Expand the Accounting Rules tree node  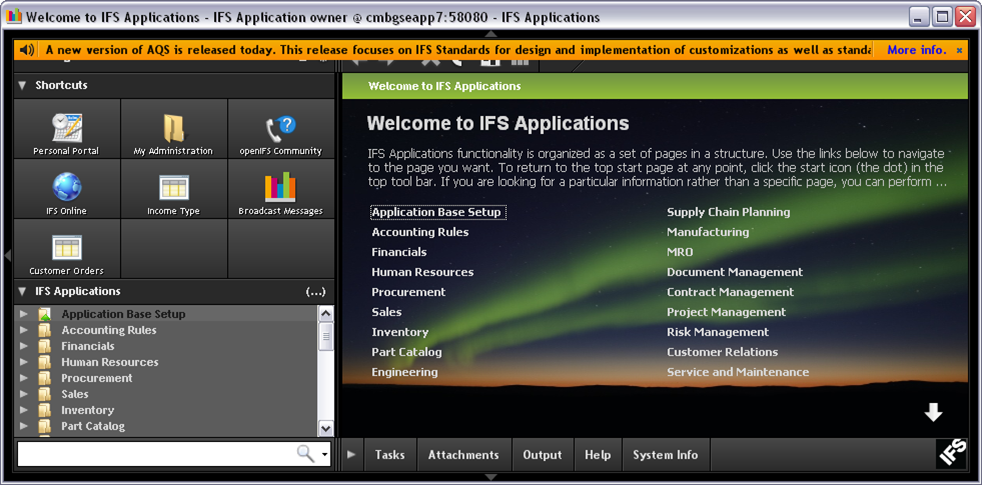coord(24,330)
